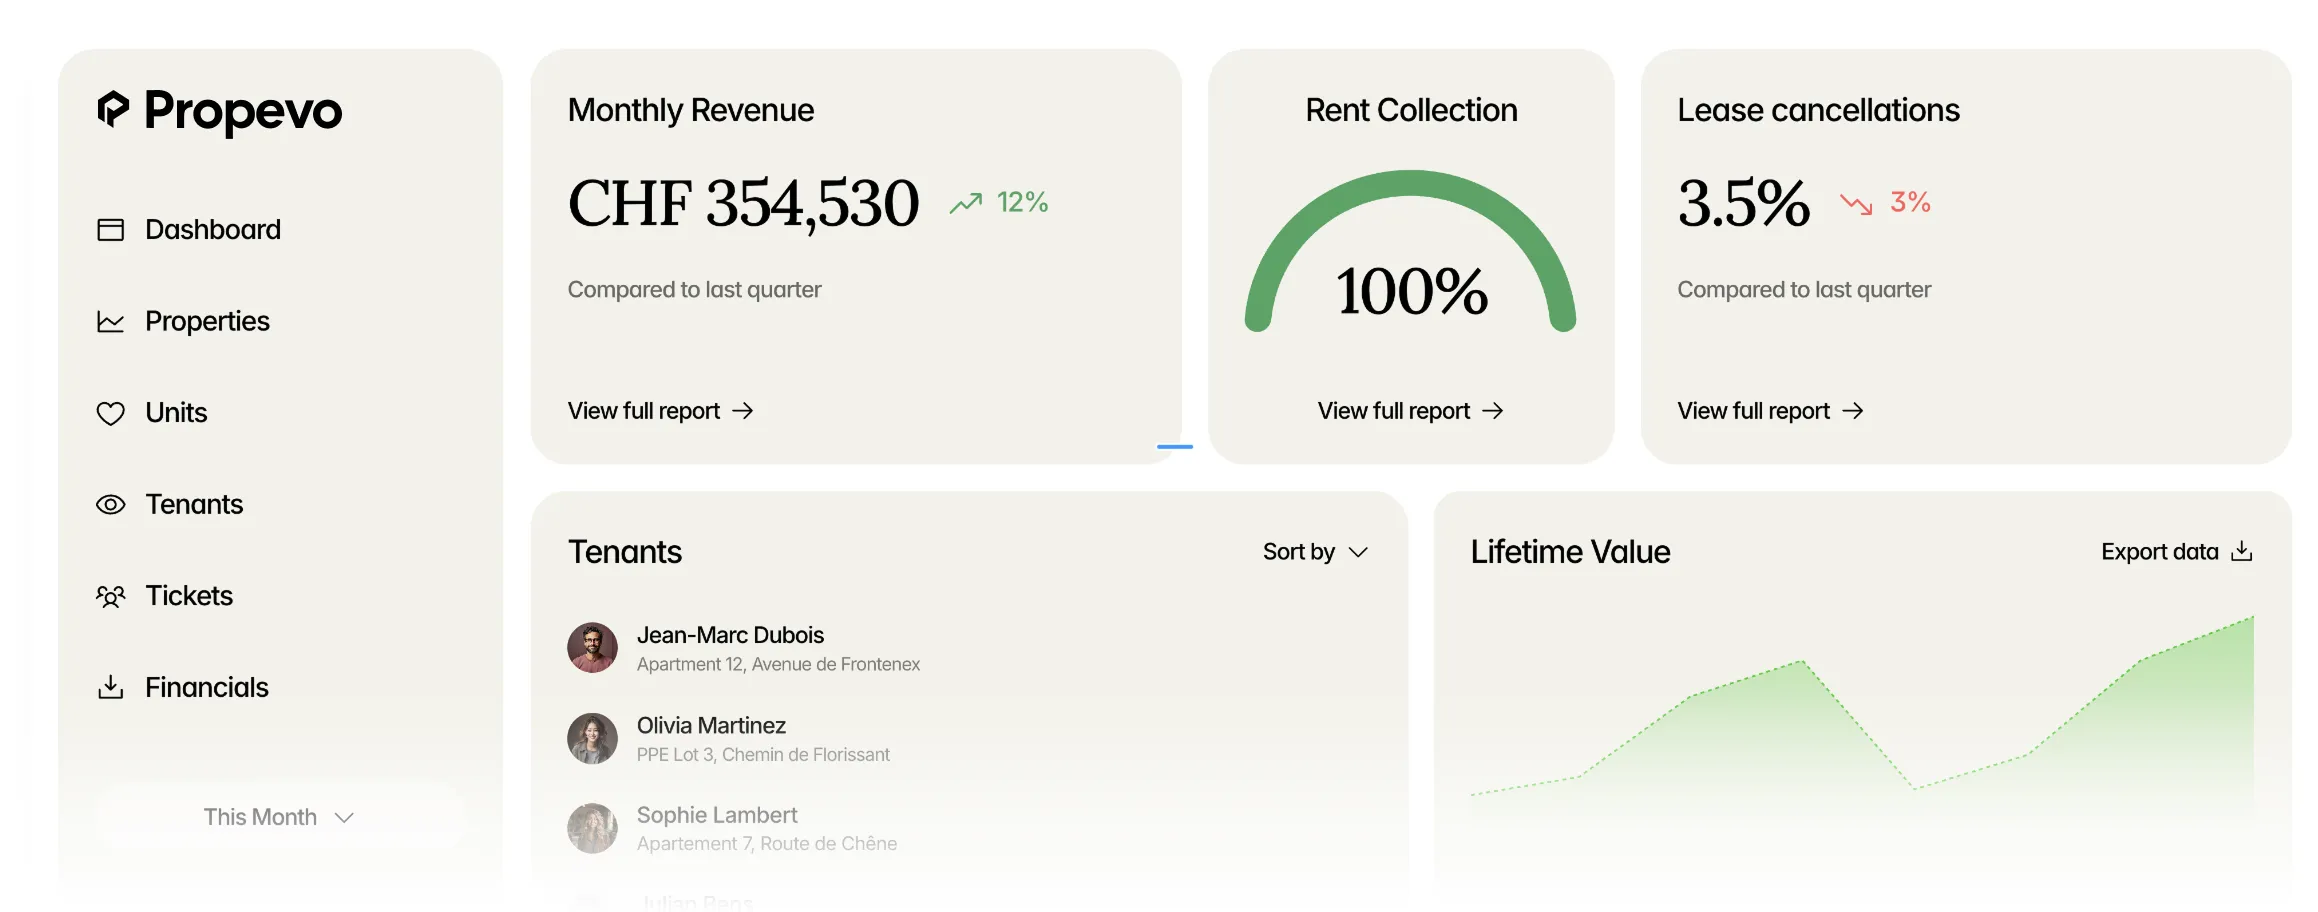
Task: Click the Rent Collection progress gauge
Action: (x=1410, y=250)
